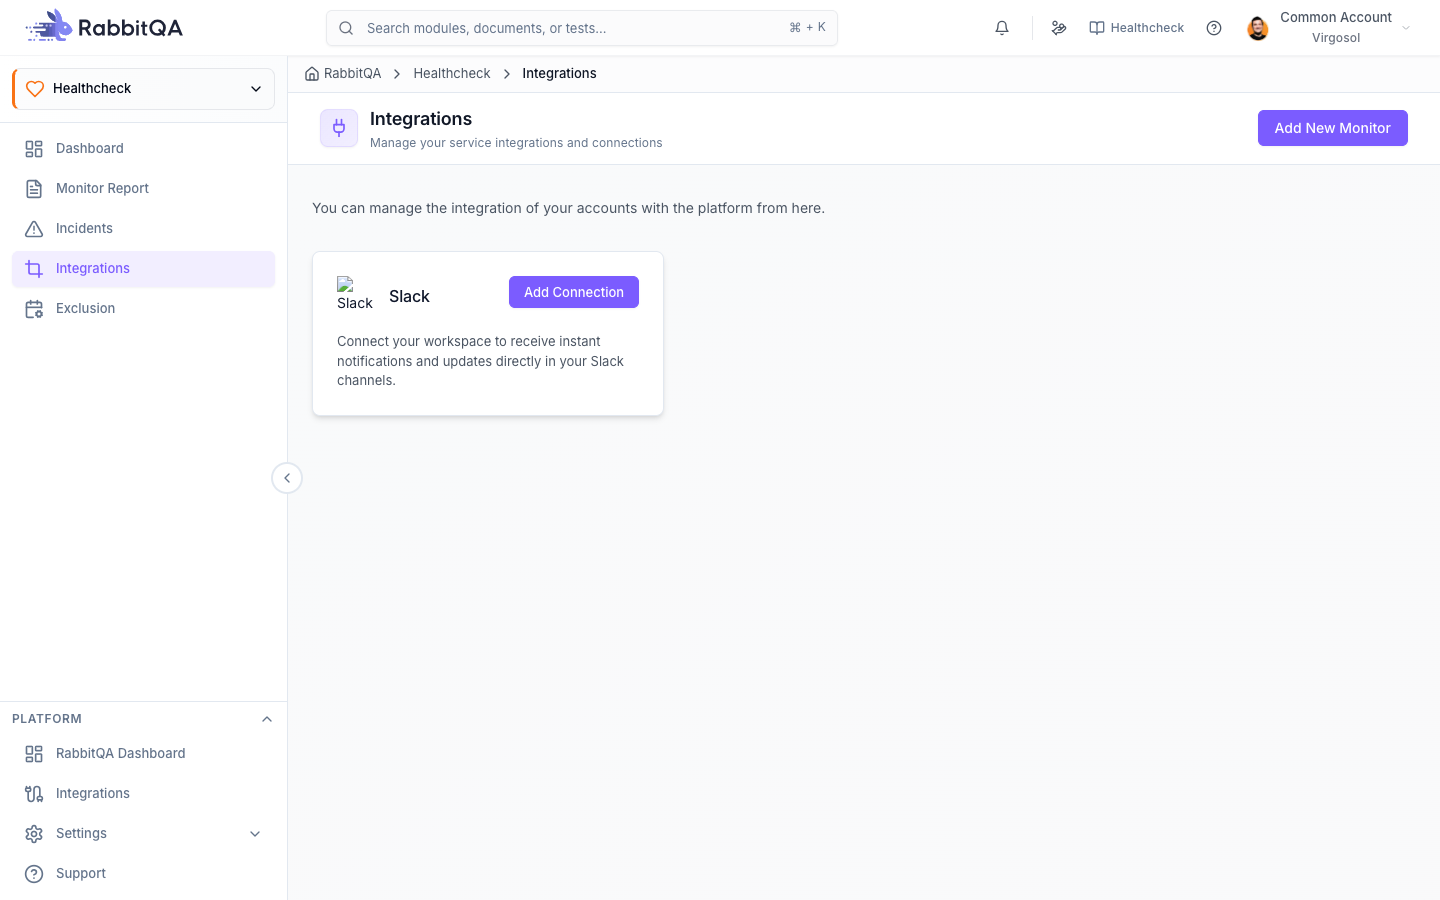Viewport: 1440px width, 900px height.
Task: Collapse the sidebar with the arrow button
Action: (287, 478)
